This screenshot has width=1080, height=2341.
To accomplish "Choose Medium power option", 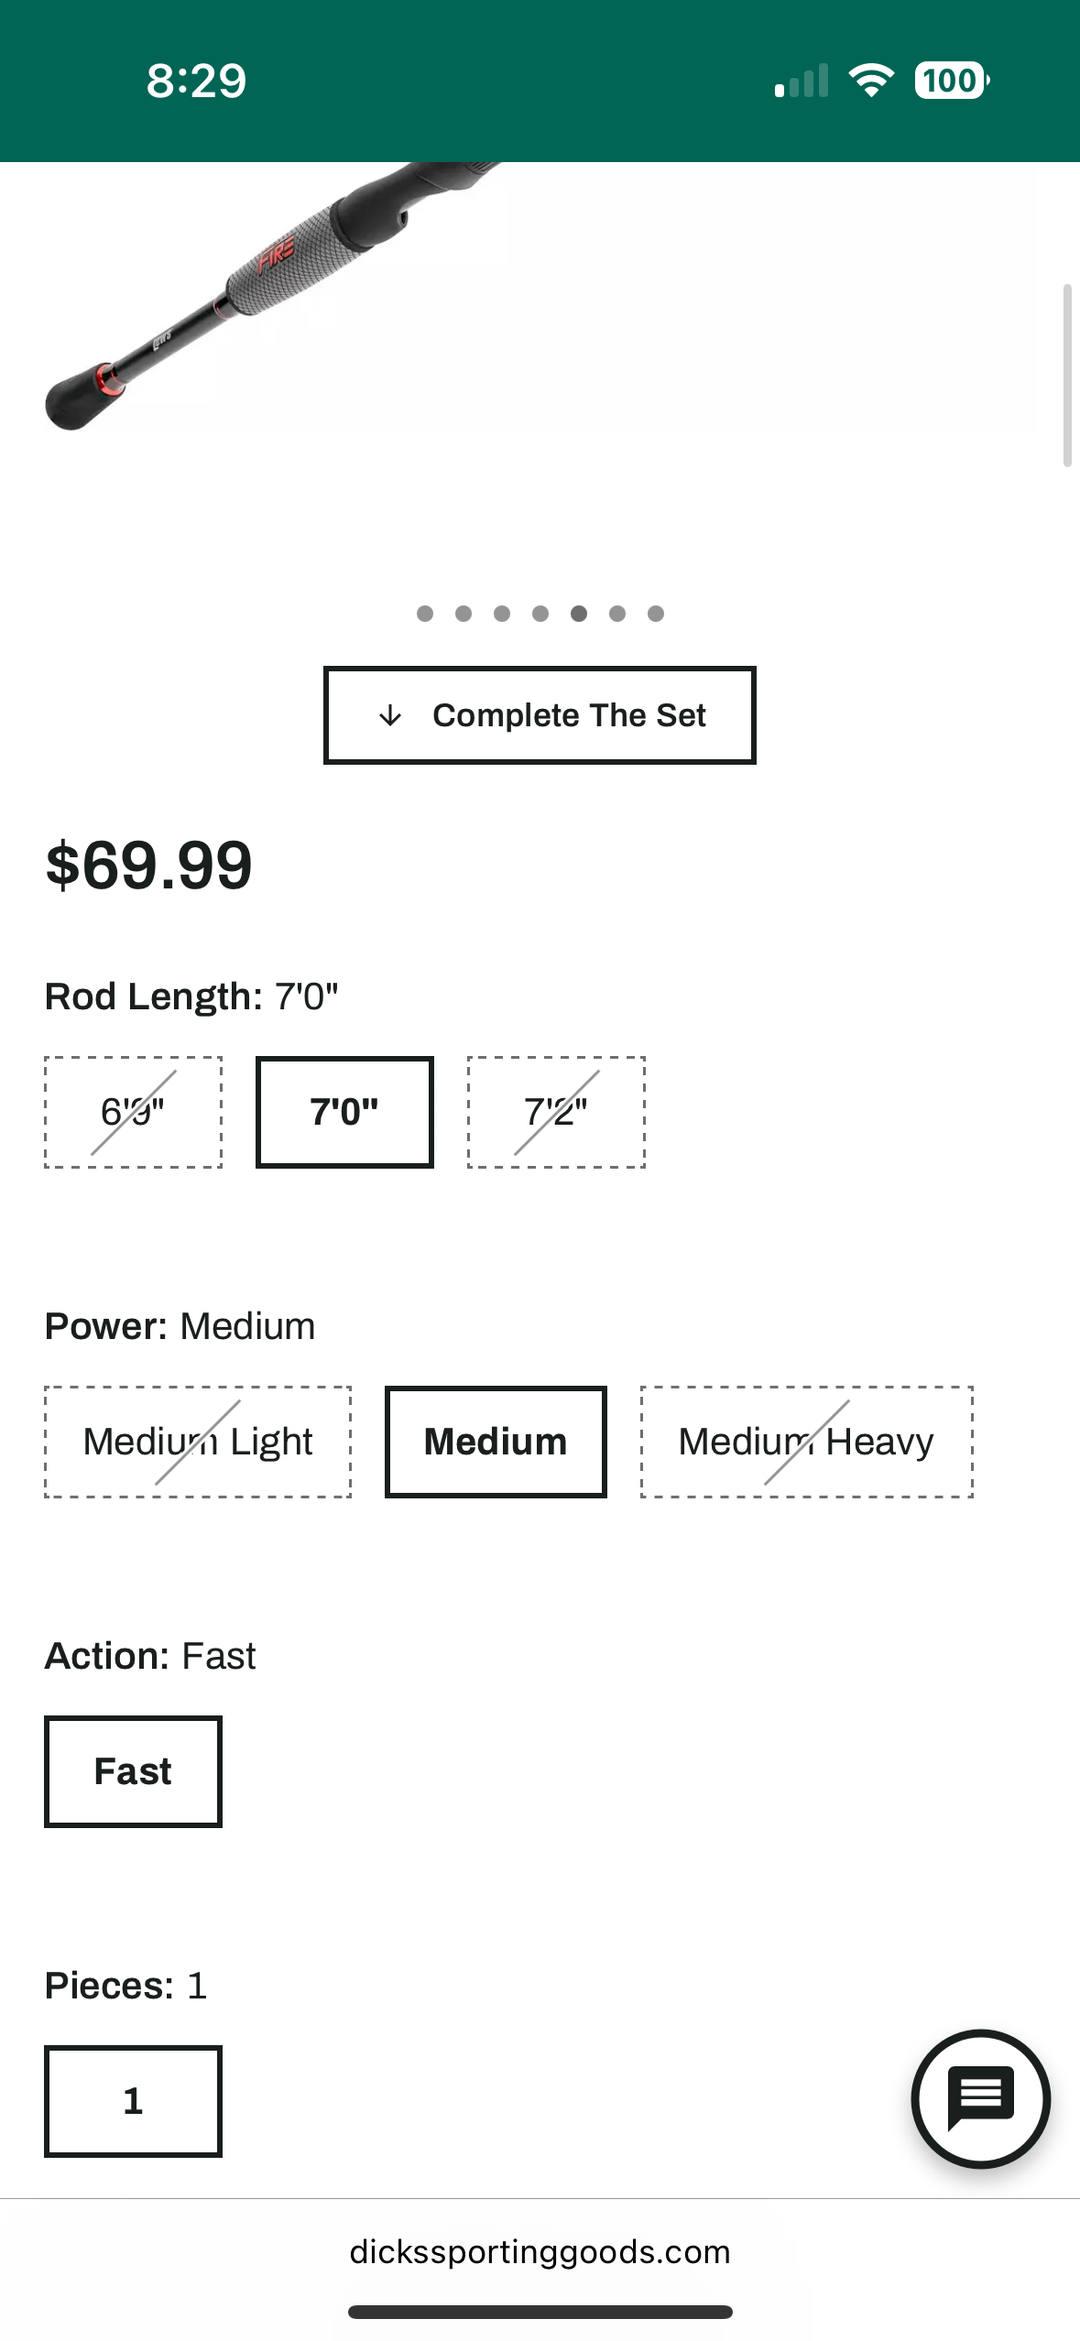I will 496,1442.
